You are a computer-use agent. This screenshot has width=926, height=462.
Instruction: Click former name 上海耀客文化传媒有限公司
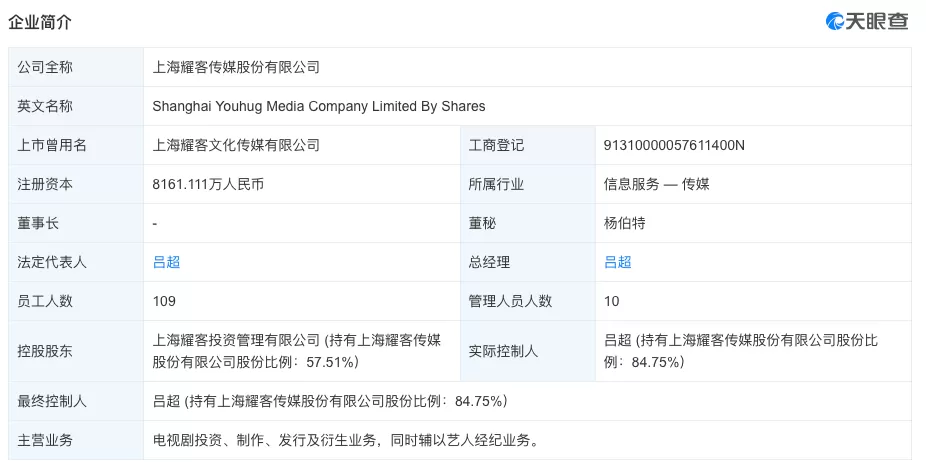coord(236,145)
